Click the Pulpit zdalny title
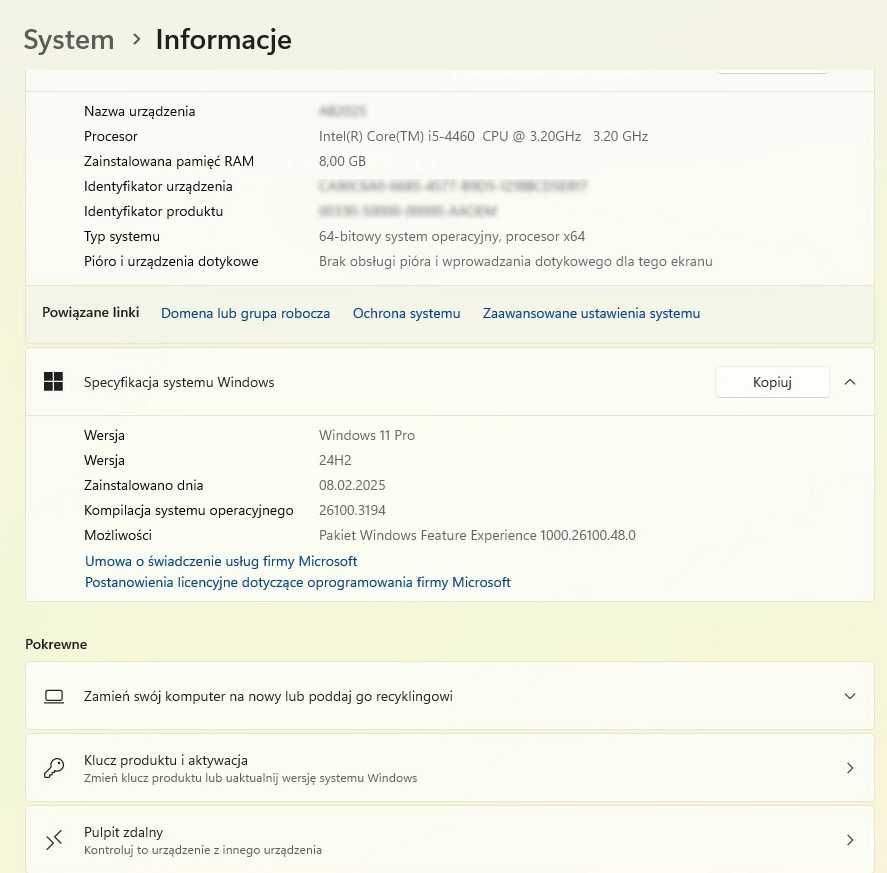 point(123,832)
